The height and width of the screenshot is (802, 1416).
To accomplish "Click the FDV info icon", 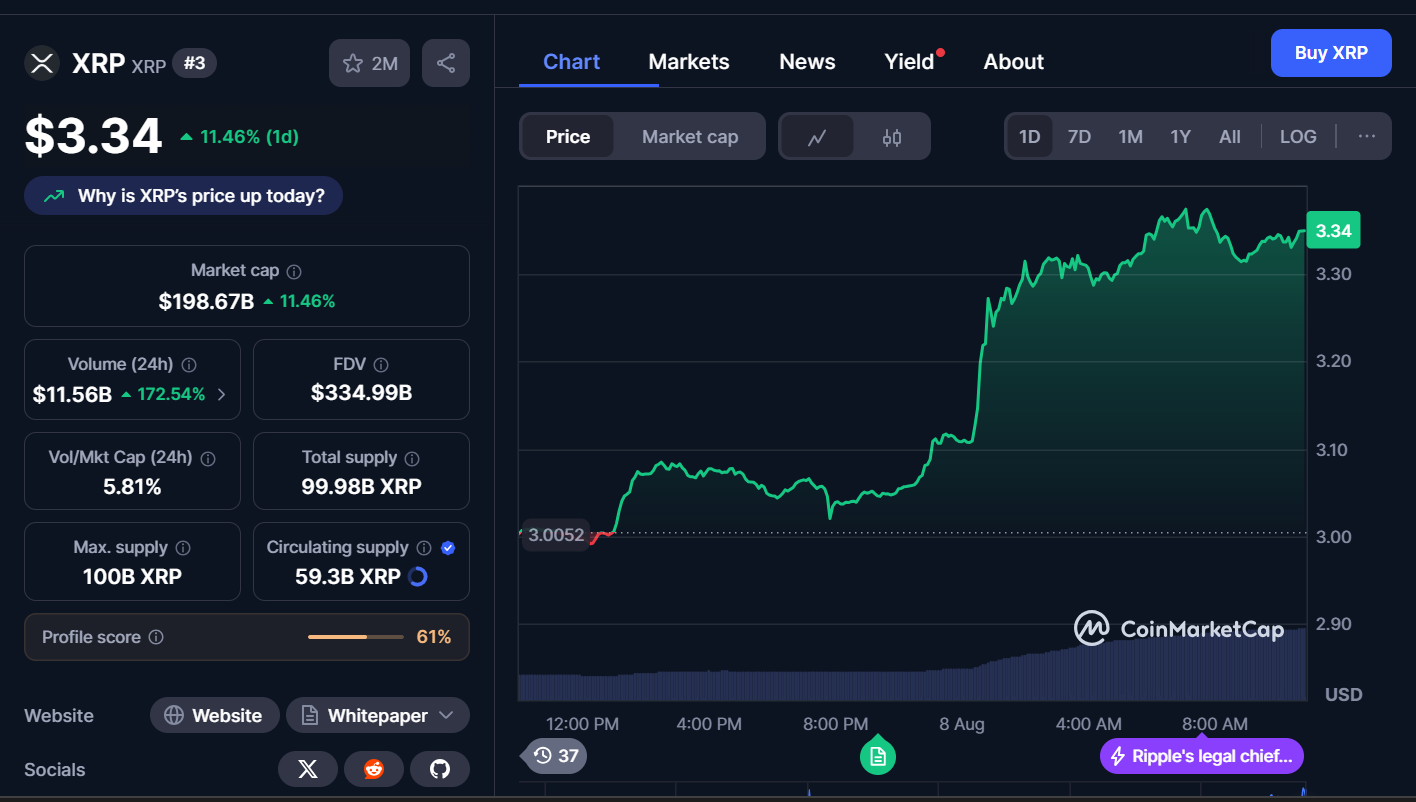I will (381, 365).
